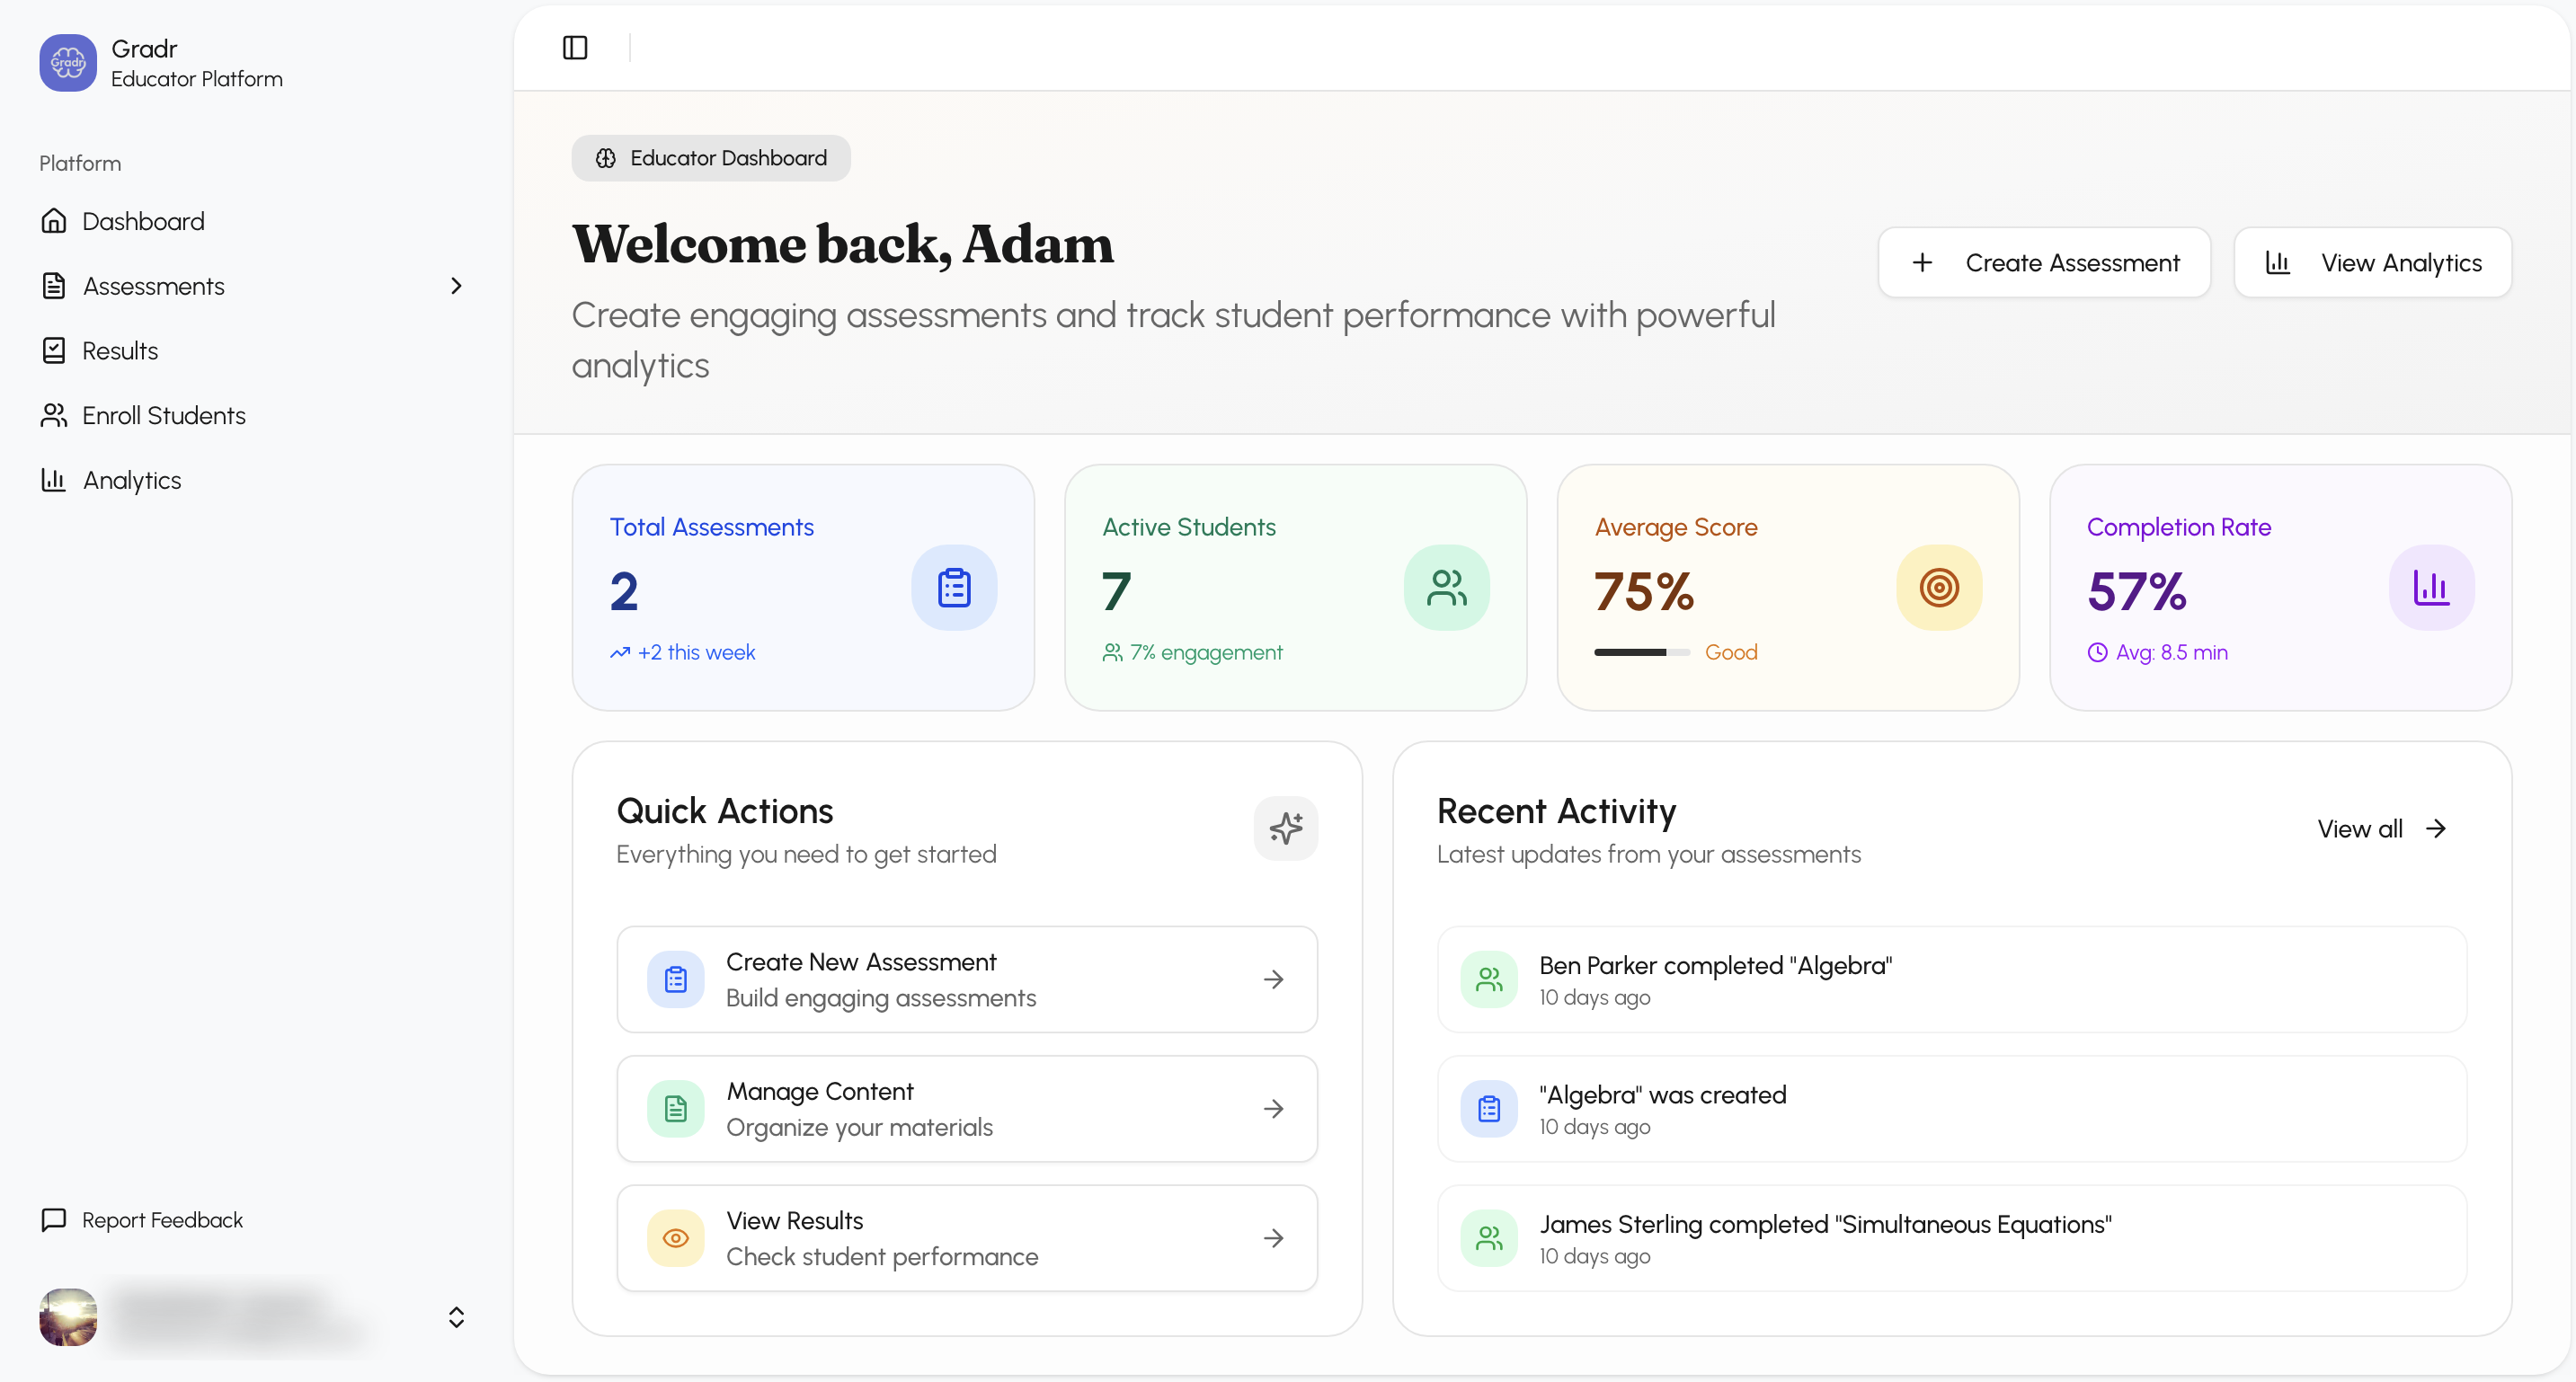Screen dimensions: 2576x1382
Task: Open the account switcher chevron near the avatar
Action: pos(457,1317)
